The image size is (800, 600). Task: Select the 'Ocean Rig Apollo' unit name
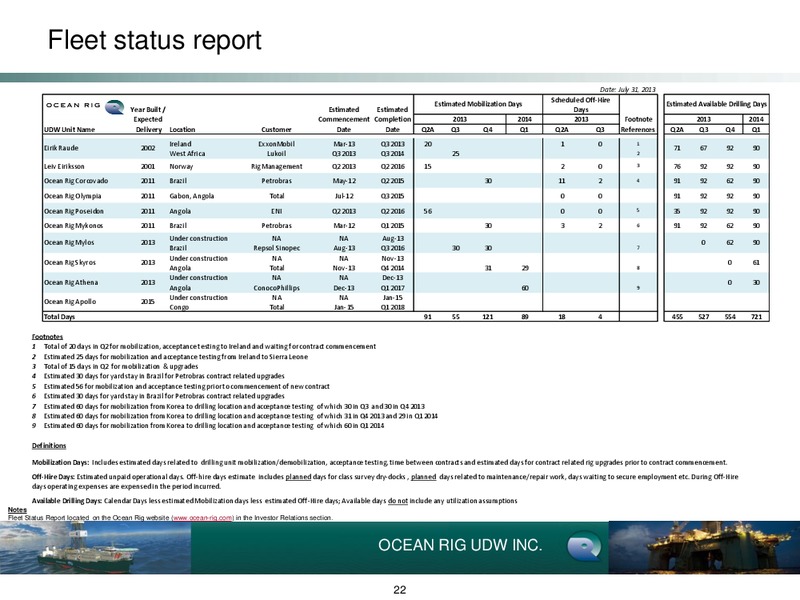[x=70, y=302]
